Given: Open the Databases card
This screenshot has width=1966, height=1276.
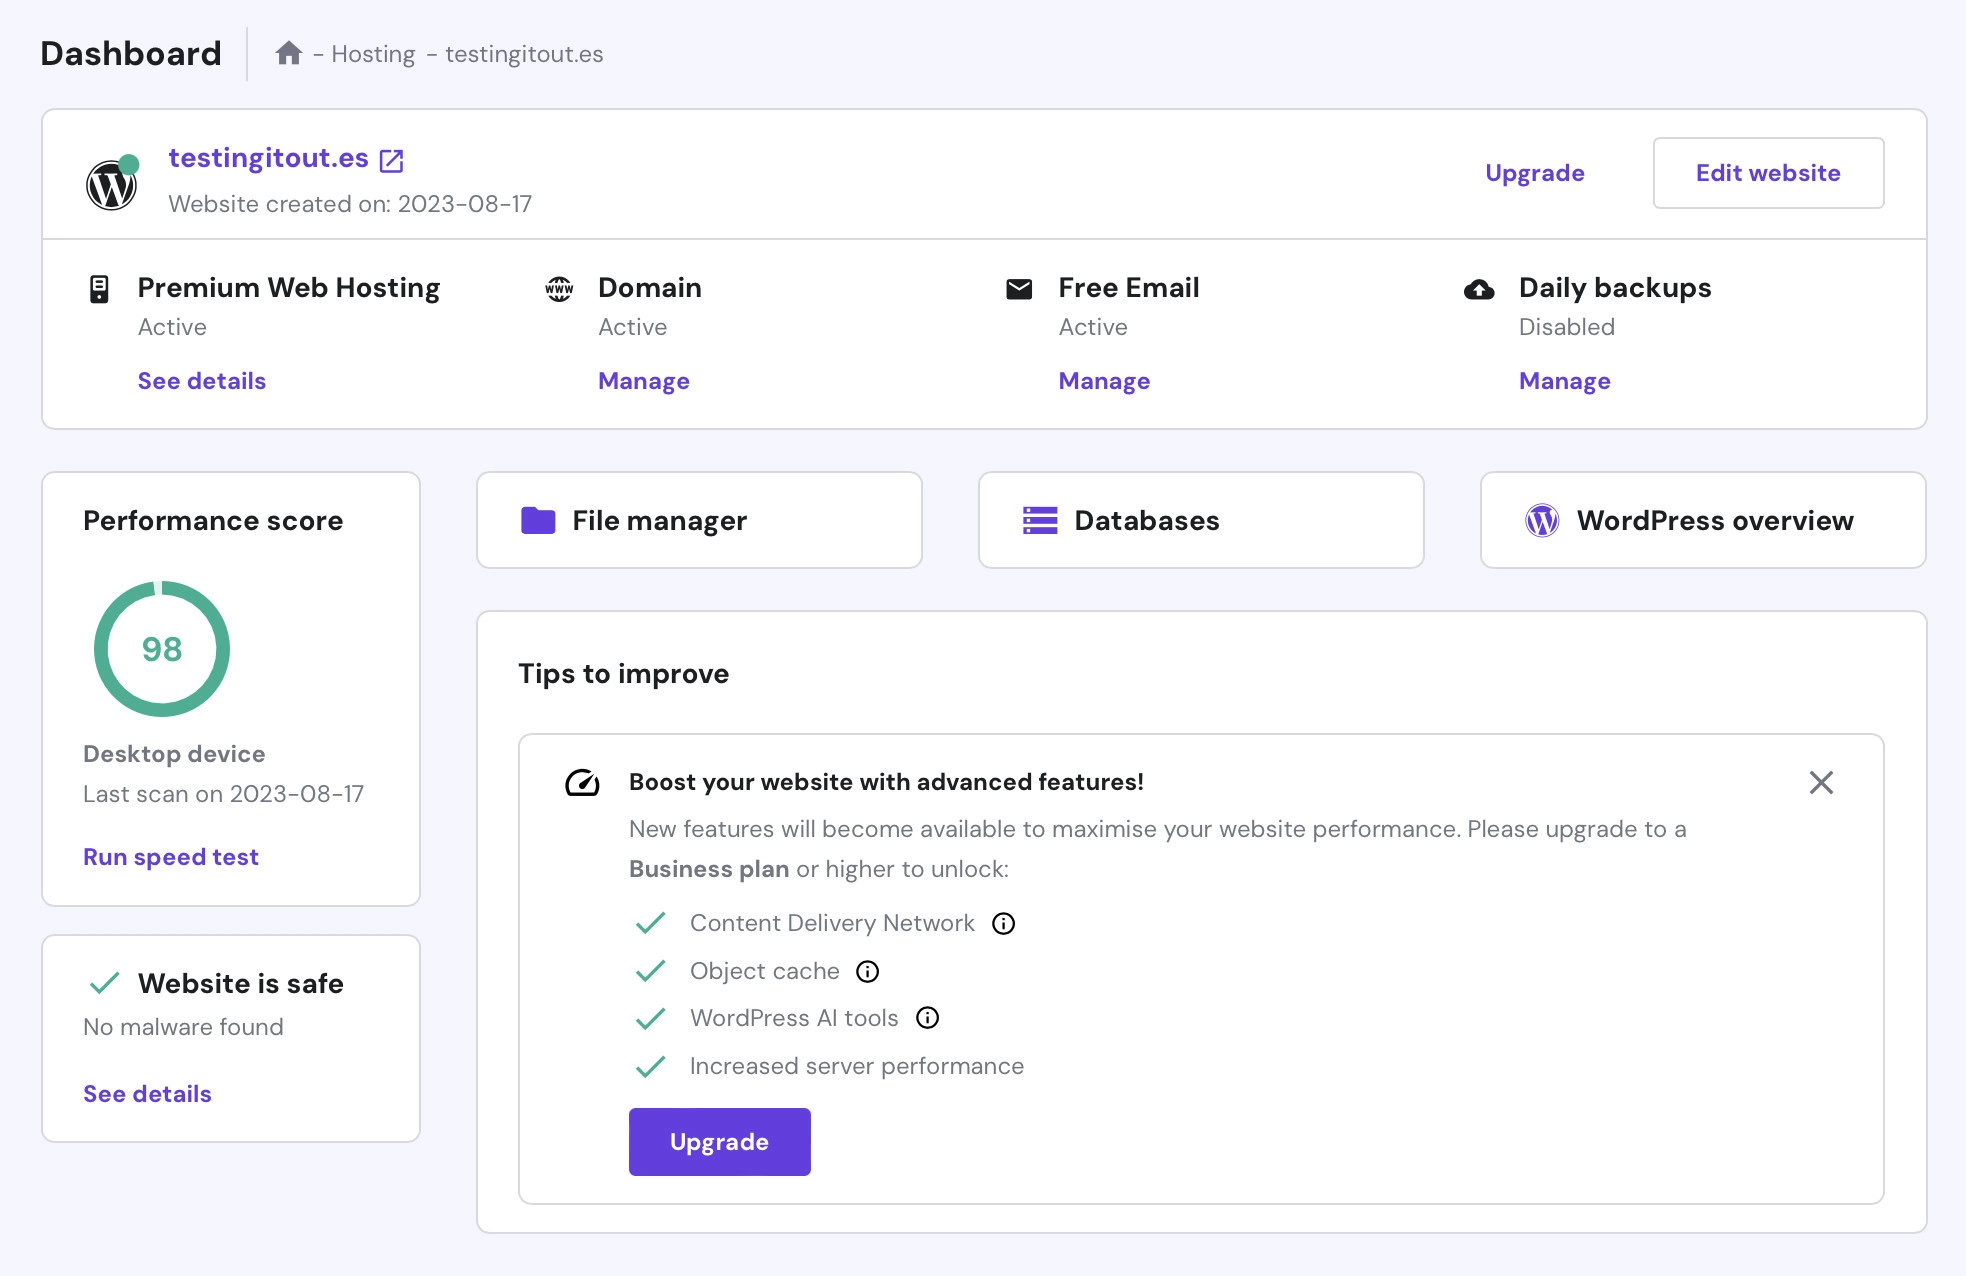Looking at the screenshot, I should 1201,520.
